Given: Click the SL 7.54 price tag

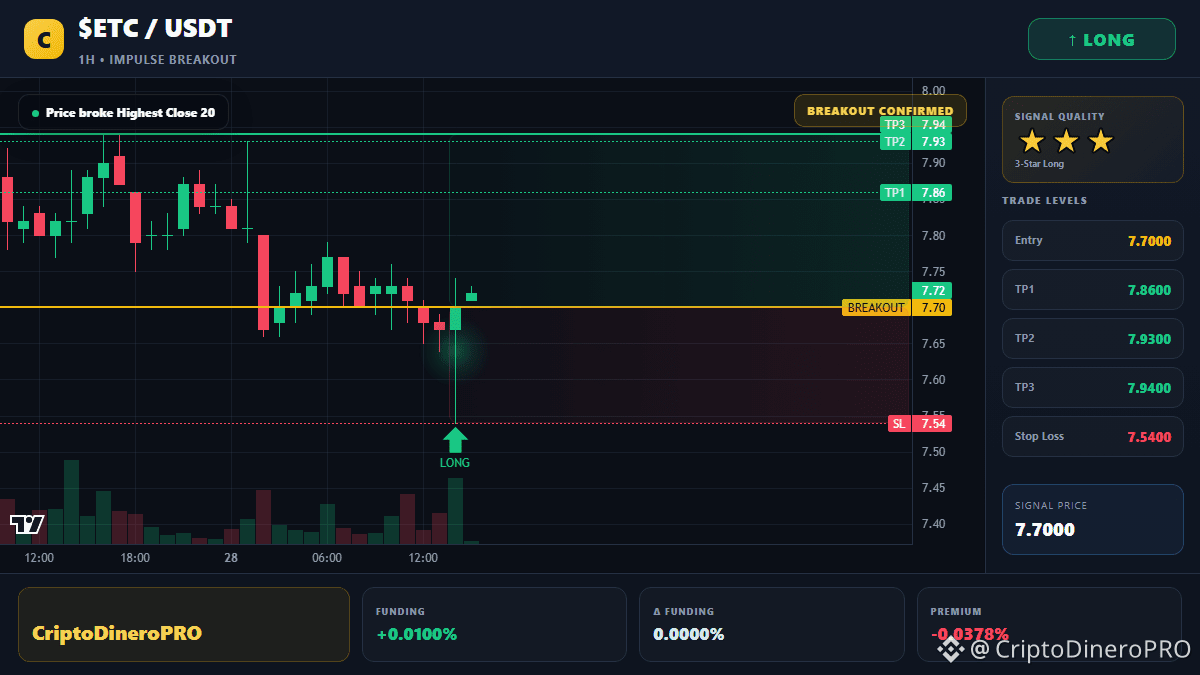Looking at the screenshot, I should 919,424.
